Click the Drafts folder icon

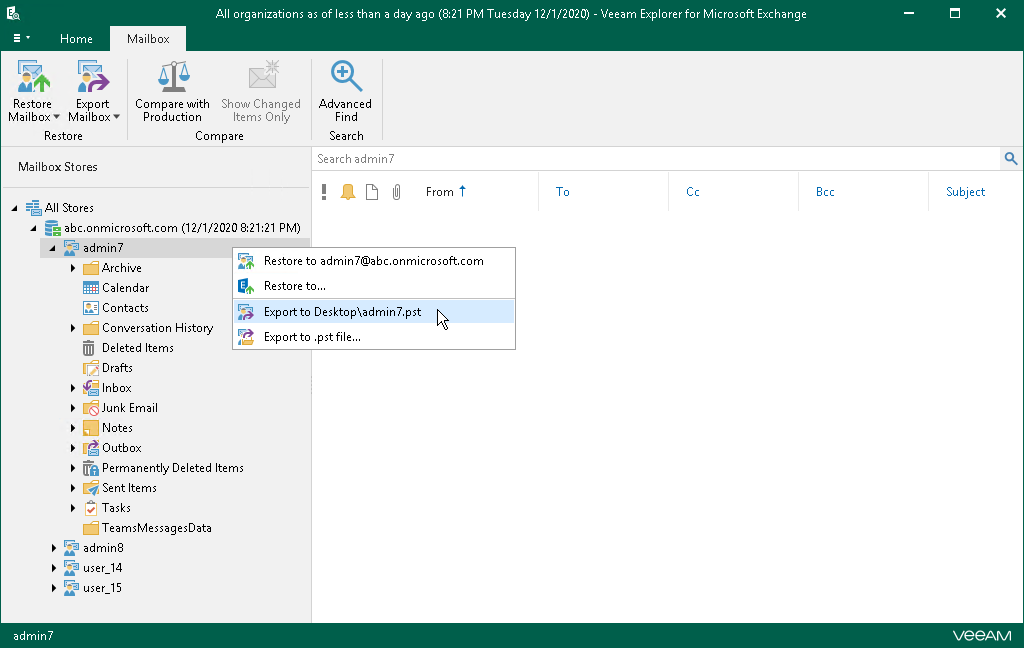[x=91, y=368]
